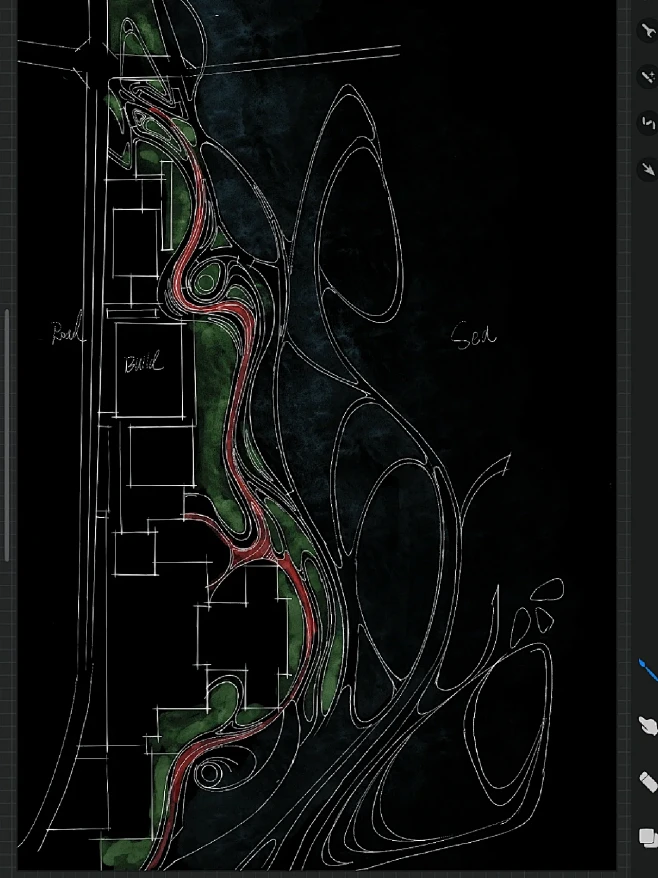Open the Actions wrench menu
Image resolution: width=658 pixels, height=878 pixels.
point(646,29)
